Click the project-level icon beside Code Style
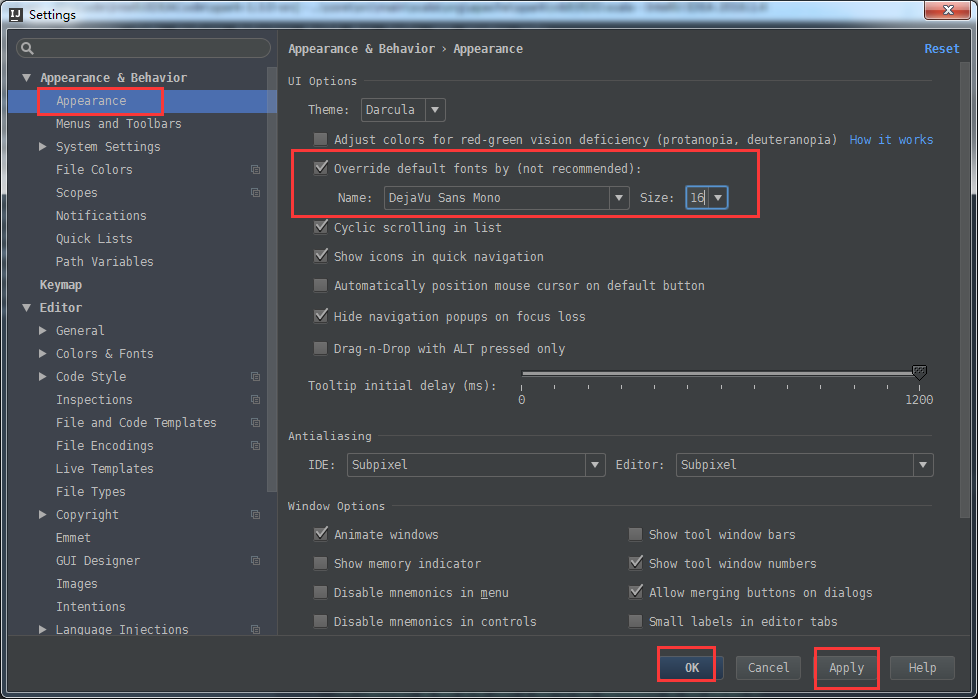Viewport: 978px width, 699px height. coord(255,377)
